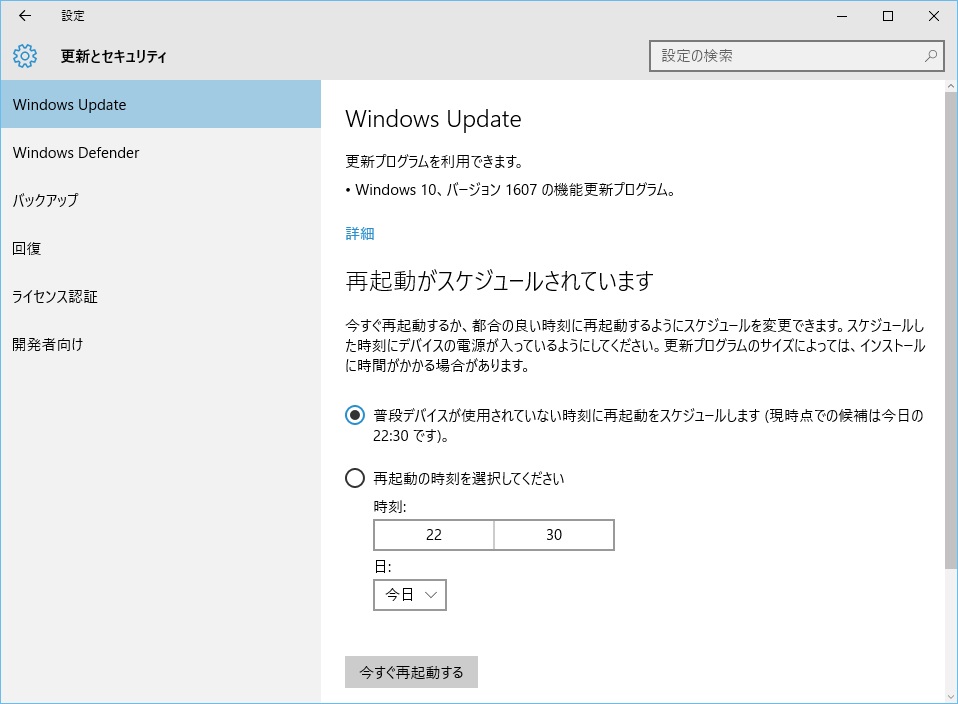Open the Windows Defender section
Screen dimensions: 958x704
pyautogui.click(x=161, y=152)
